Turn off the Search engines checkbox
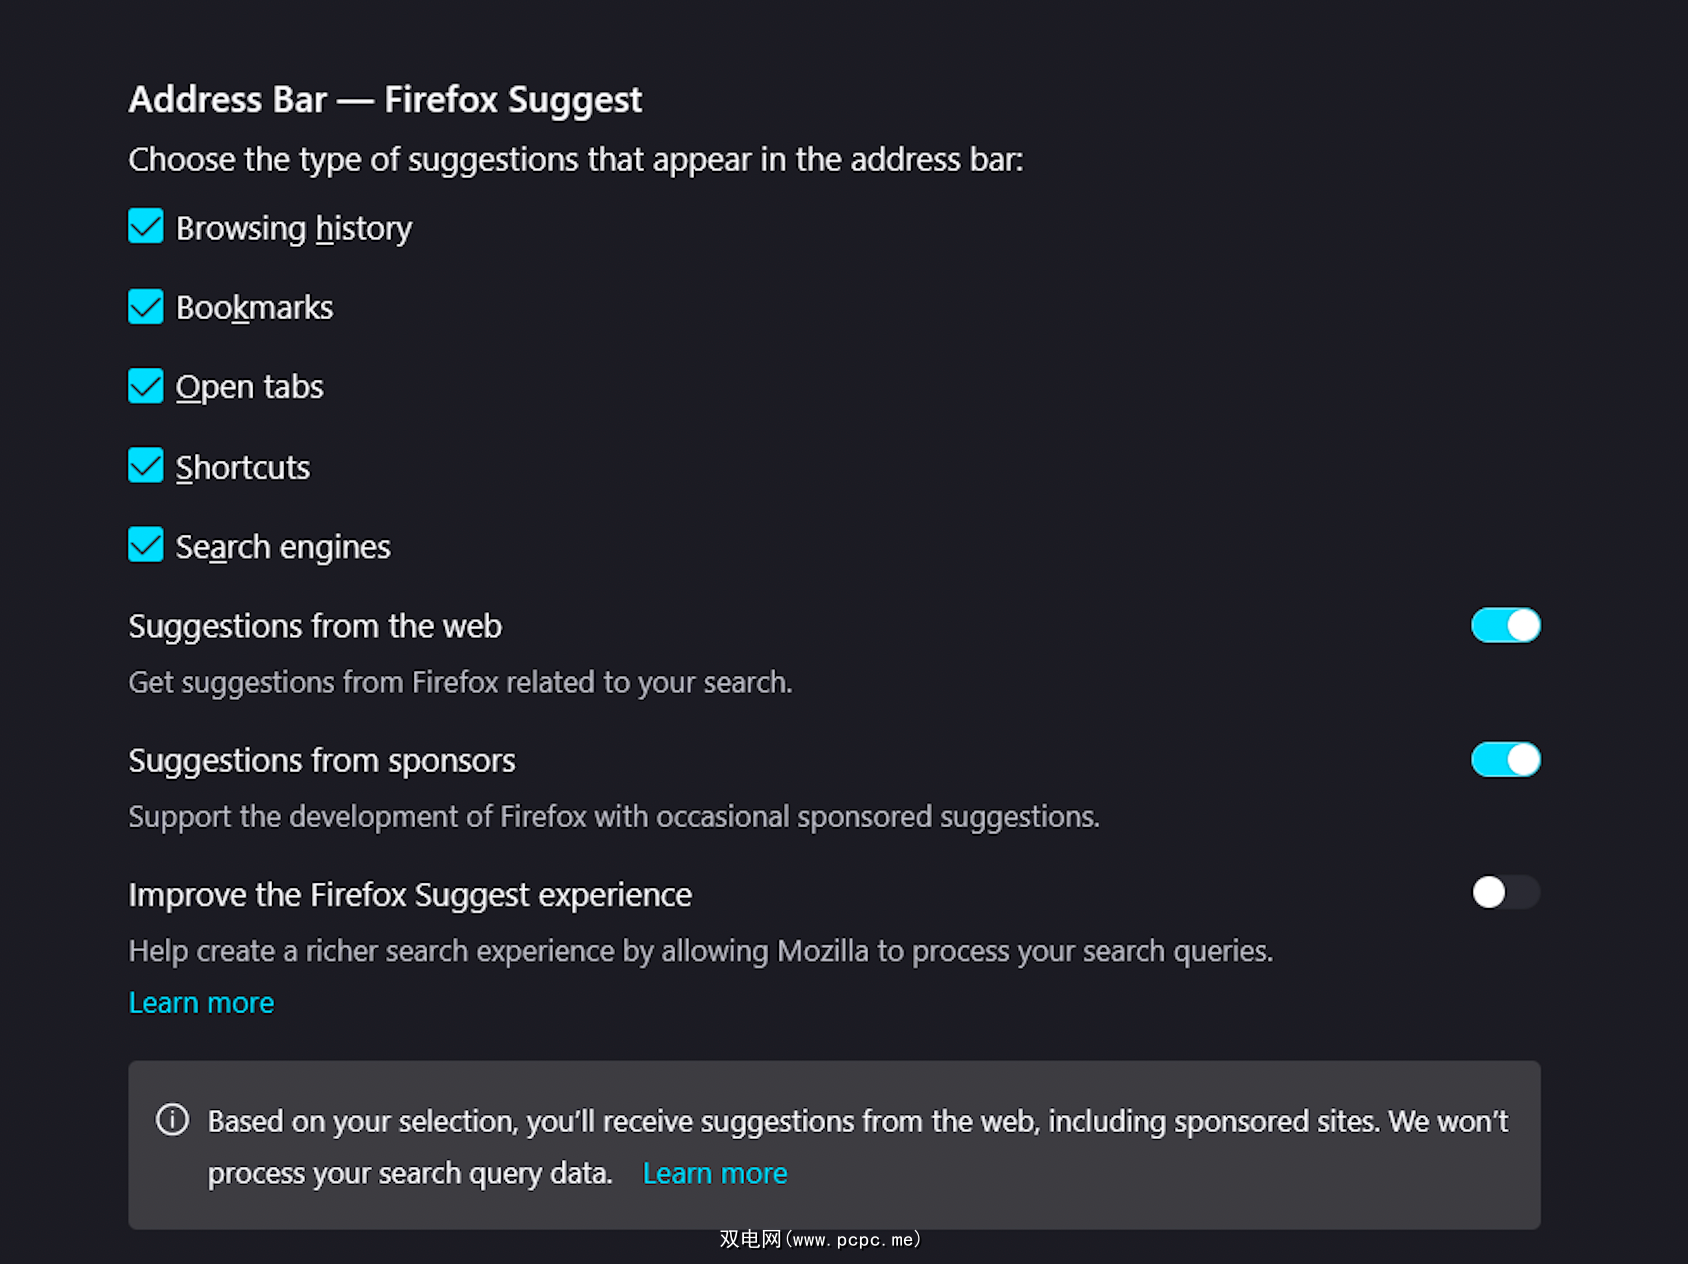 point(146,545)
